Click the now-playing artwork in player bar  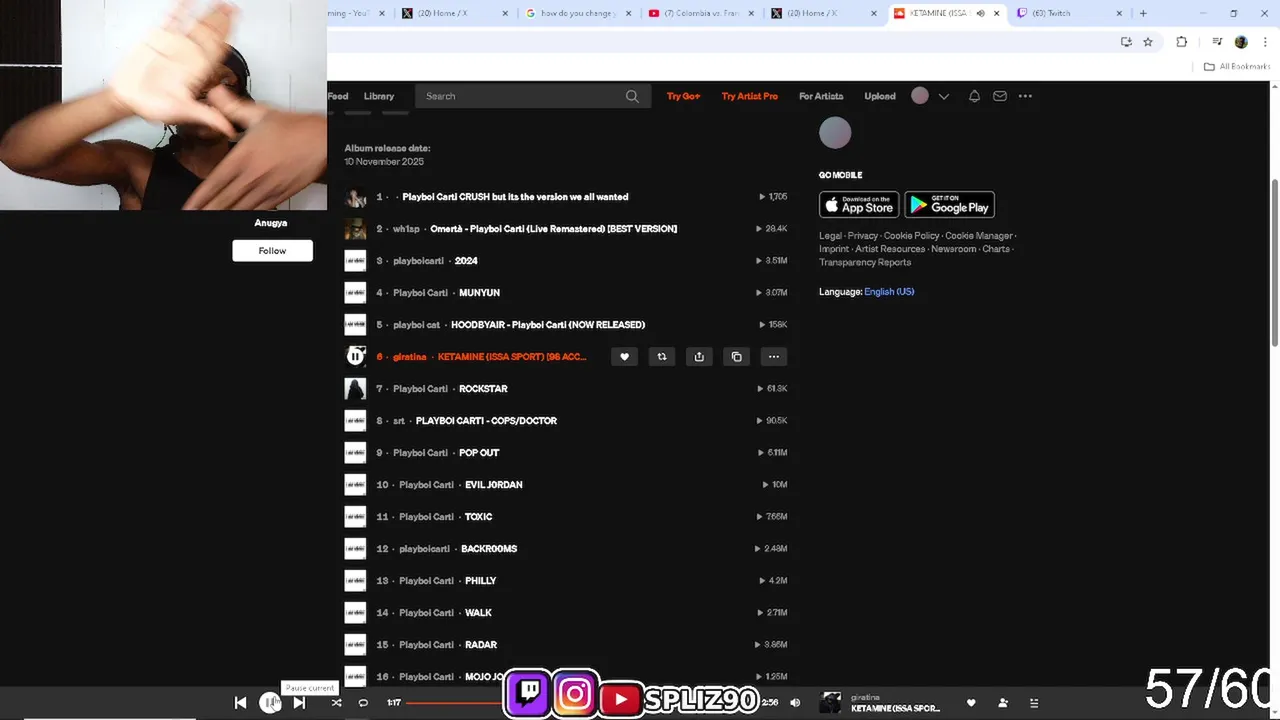(x=830, y=703)
